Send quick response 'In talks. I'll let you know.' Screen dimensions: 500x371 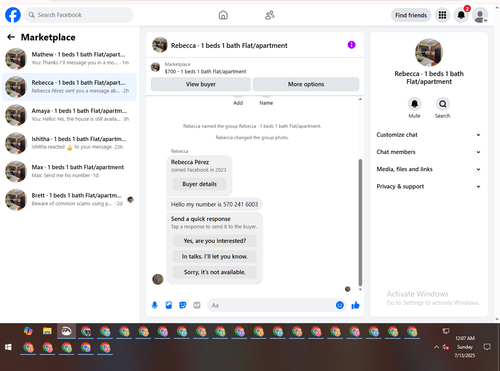pyautogui.click(x=215, y=256)
